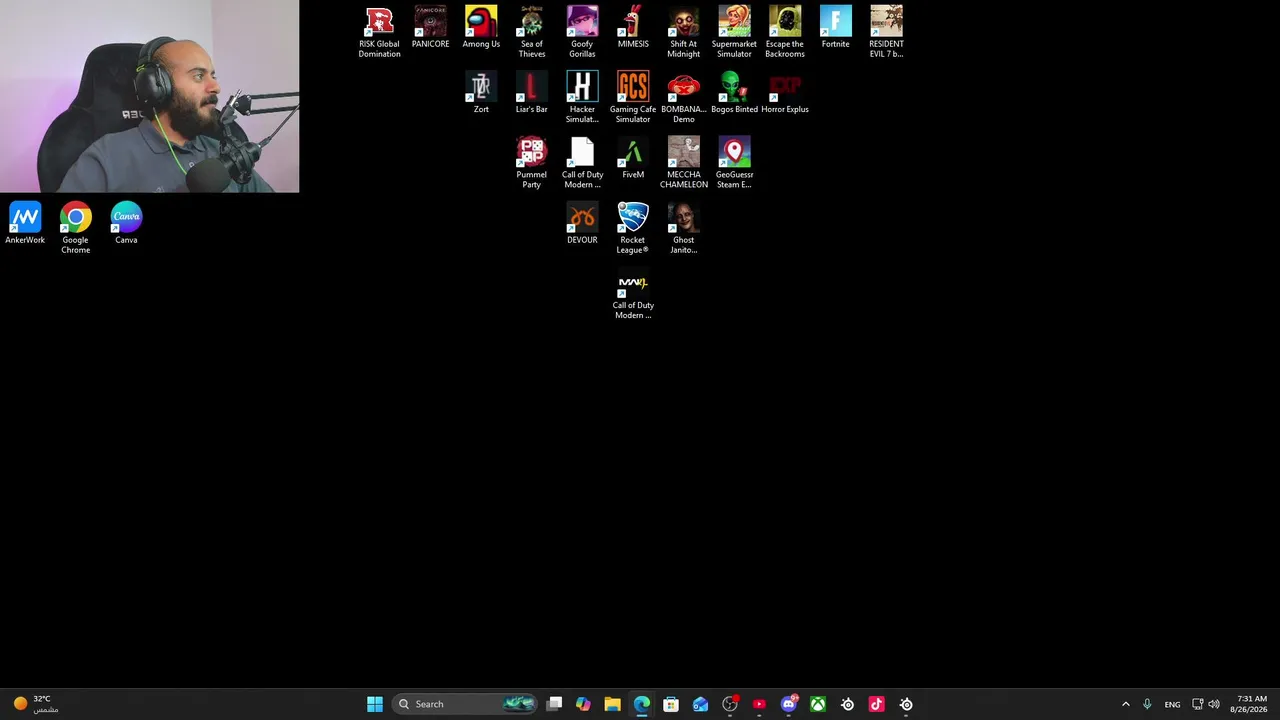Viewport: 1280px width, 720px height.
Task: Open File Explorer from the taskbar
Action: tap(613, 704)
